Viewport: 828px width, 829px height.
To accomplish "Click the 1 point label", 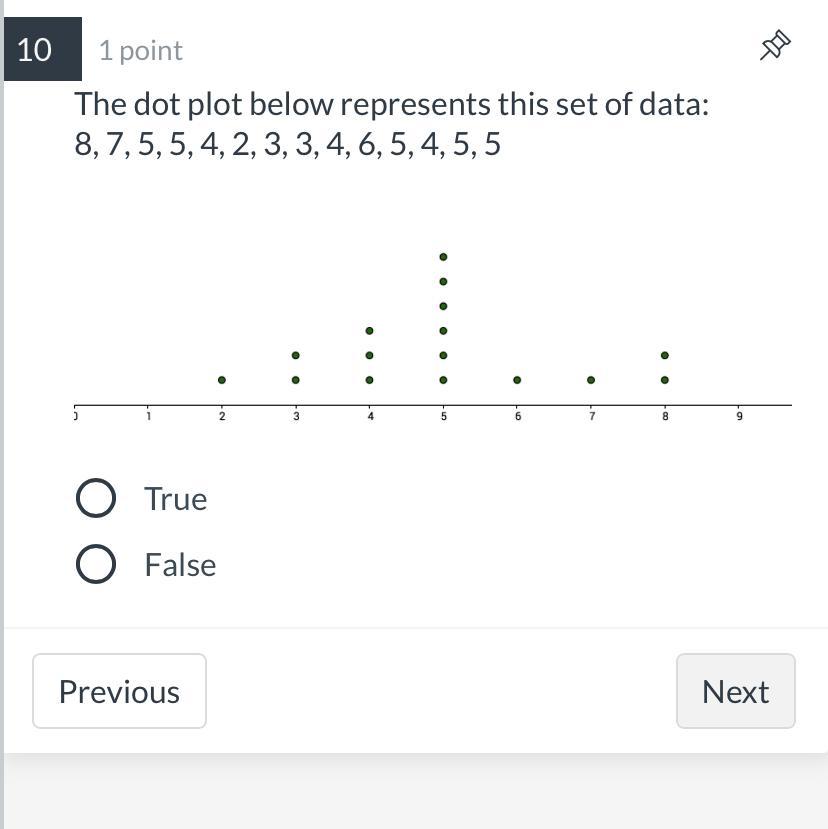I will click(x=141, y=50).
